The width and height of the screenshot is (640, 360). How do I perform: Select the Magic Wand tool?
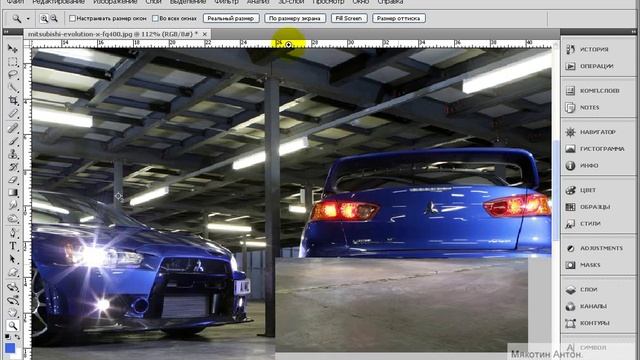coord(13,87)
